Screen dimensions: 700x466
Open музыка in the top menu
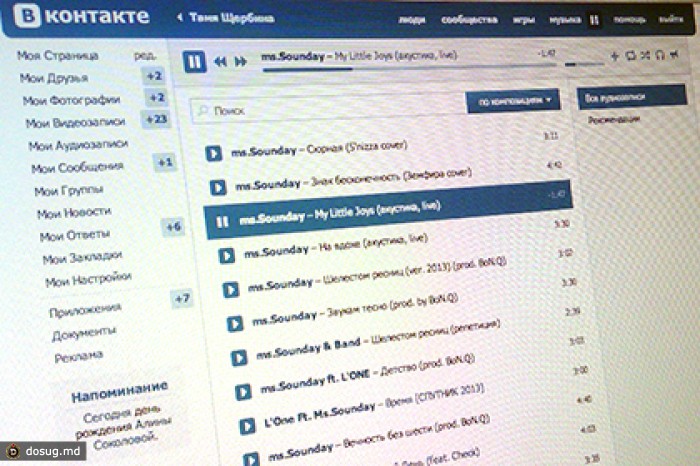pyautogui.click(x=565, y=20)
